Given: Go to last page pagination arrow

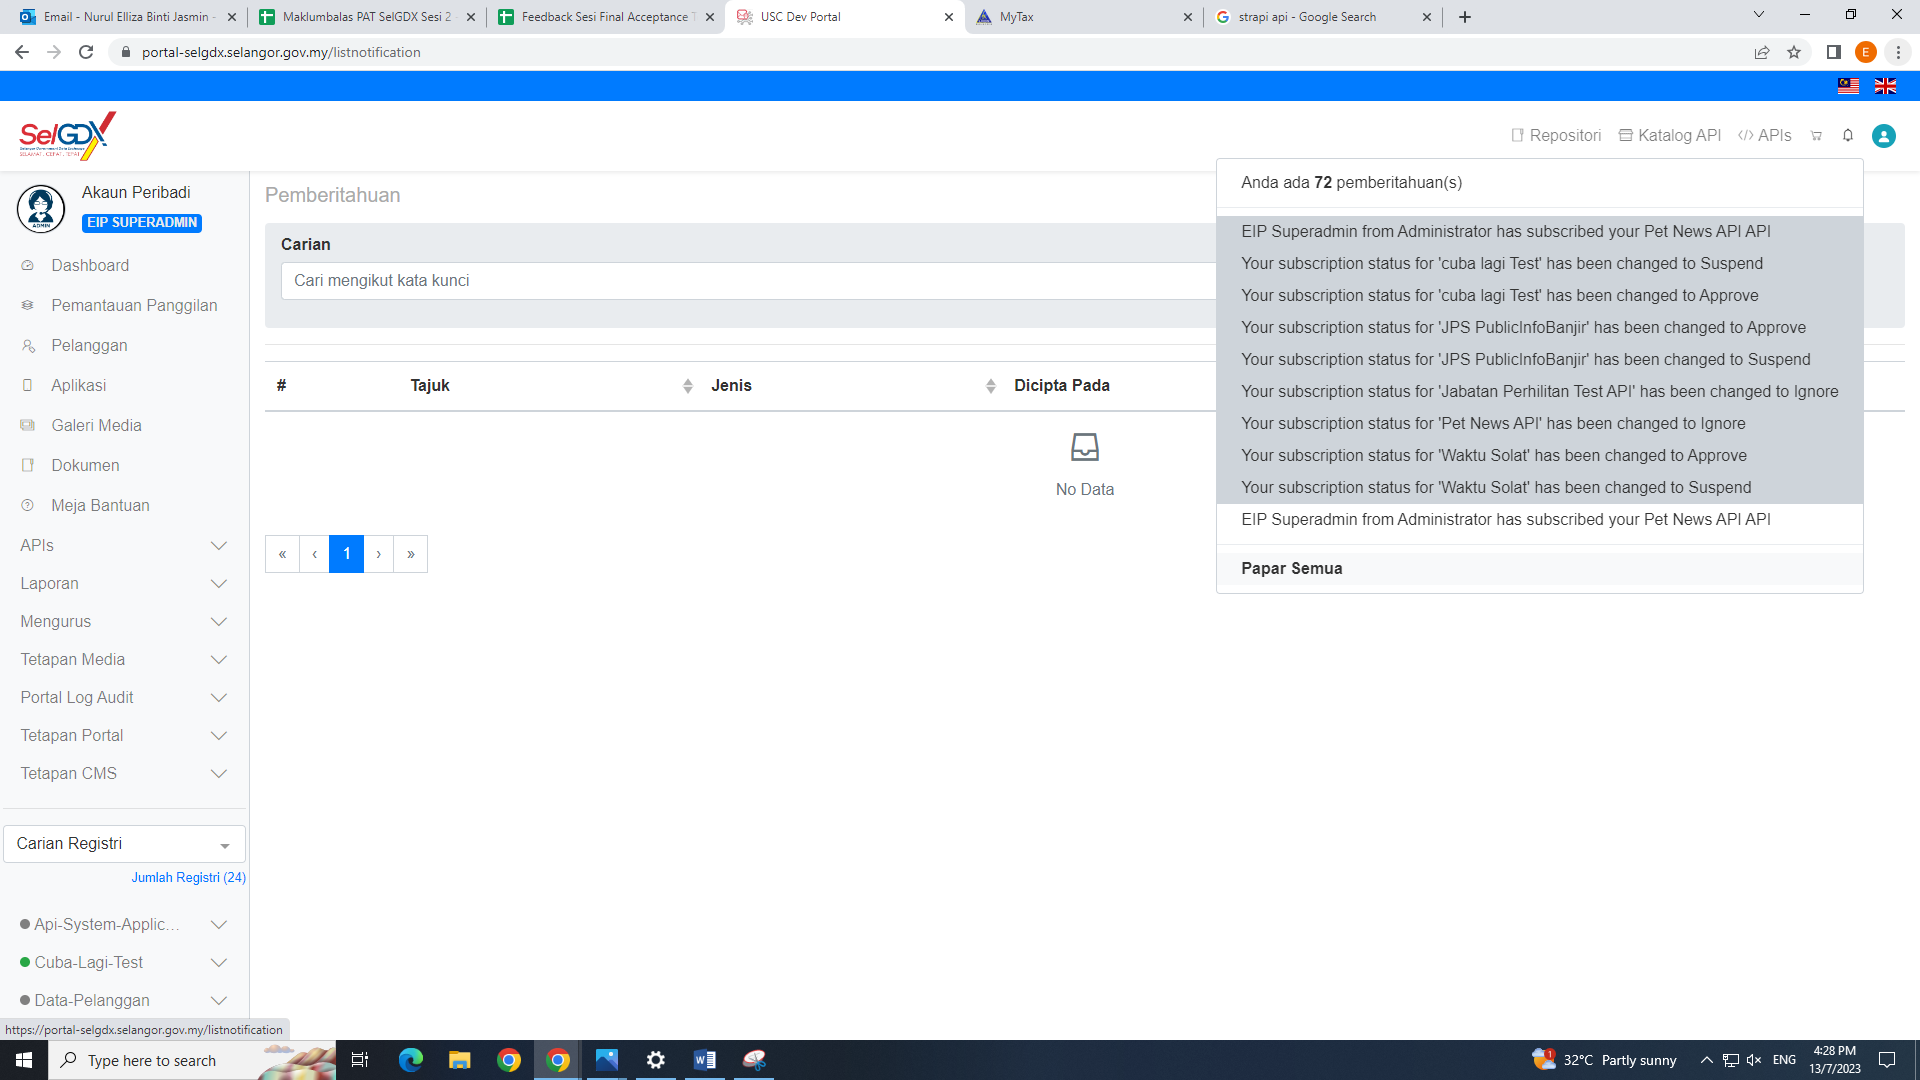Looking at the screenshot, I should point(410,554).
